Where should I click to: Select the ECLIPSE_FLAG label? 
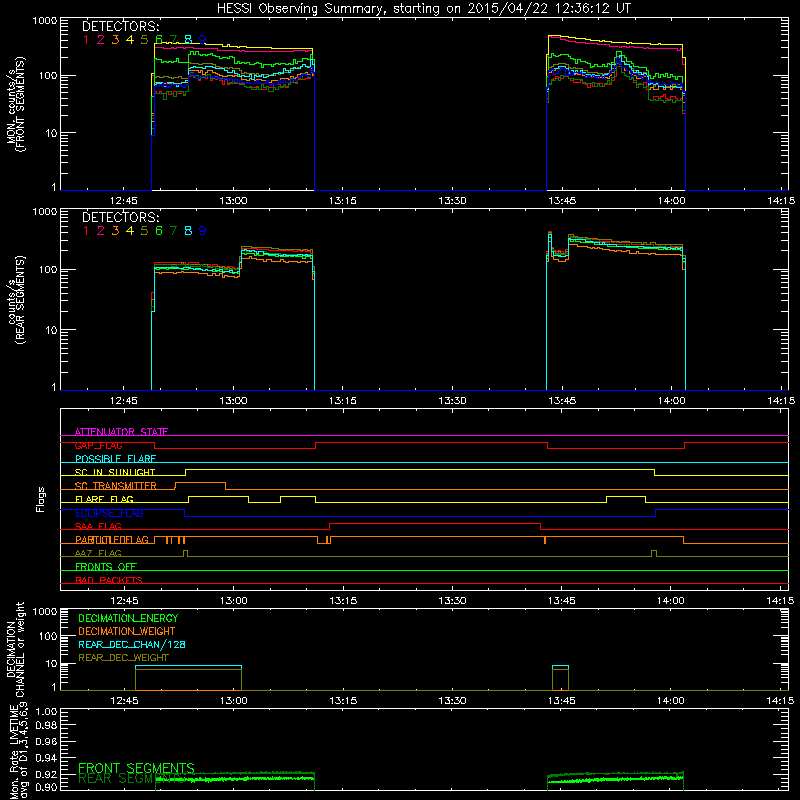click(109, 513)
